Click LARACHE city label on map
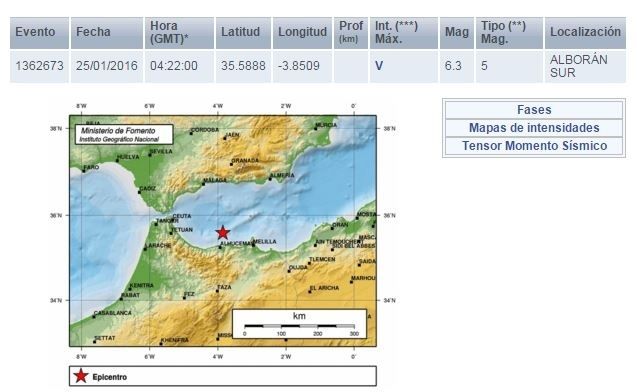The image size is (637, 392). 158,246
